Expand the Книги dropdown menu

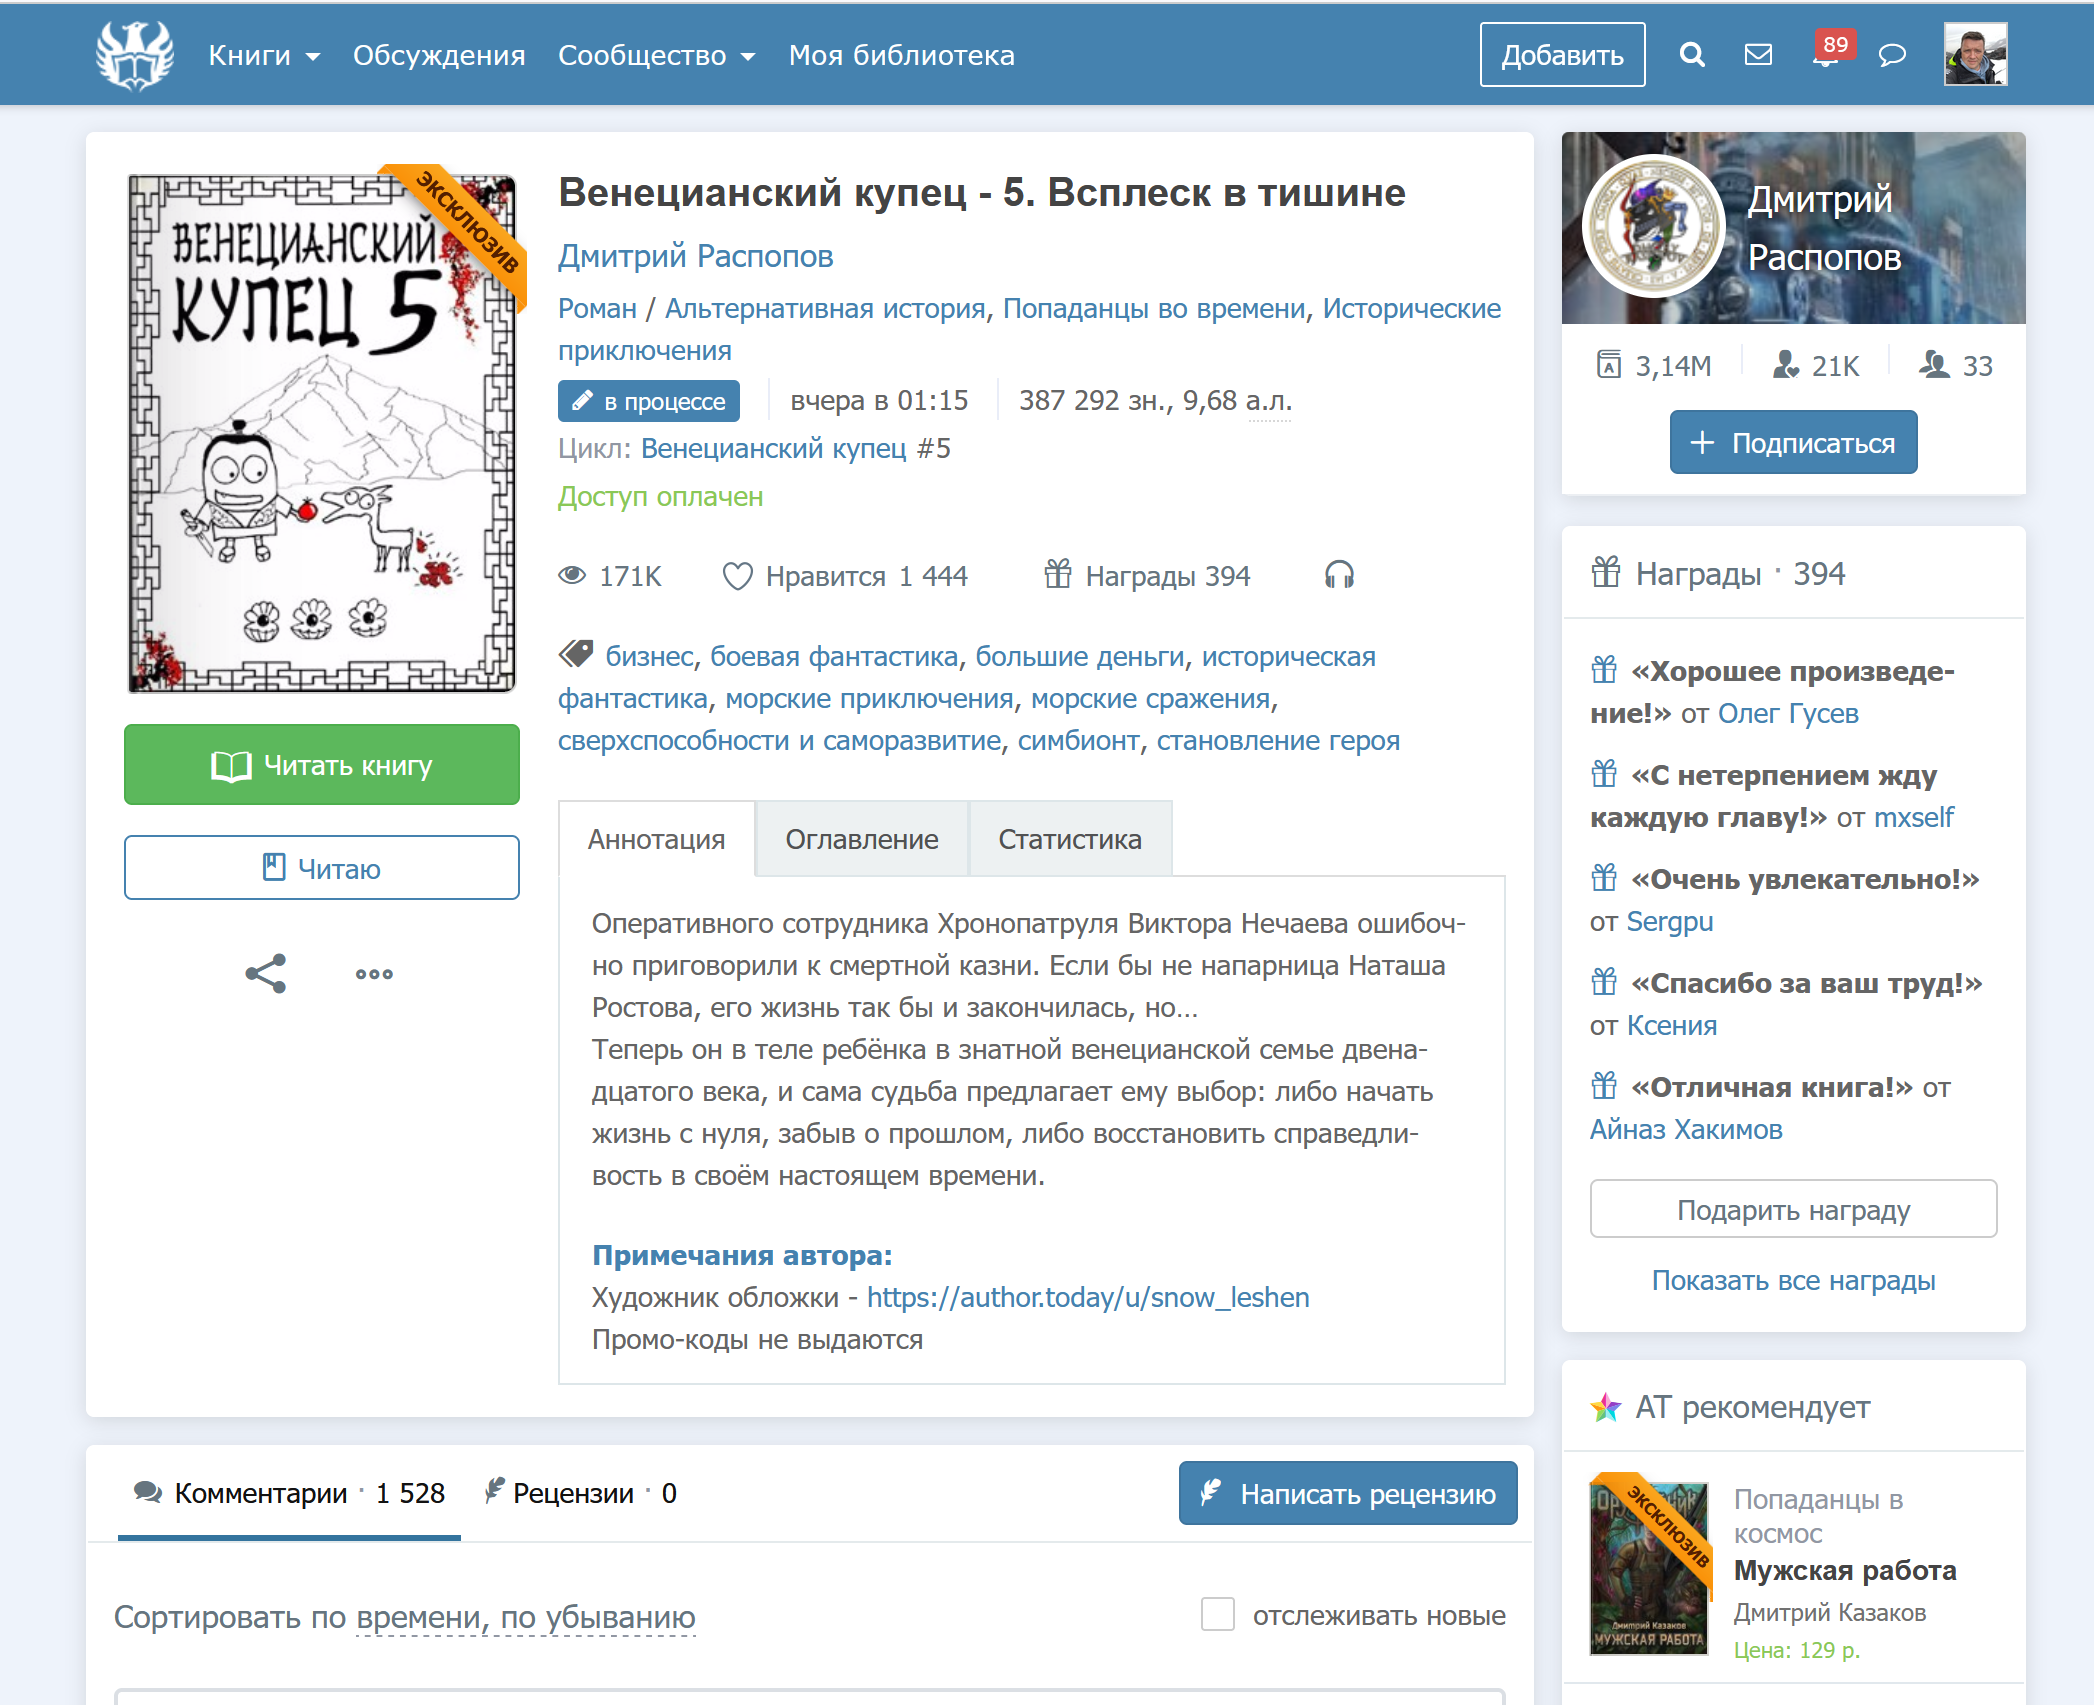click(x=264, y=55)
